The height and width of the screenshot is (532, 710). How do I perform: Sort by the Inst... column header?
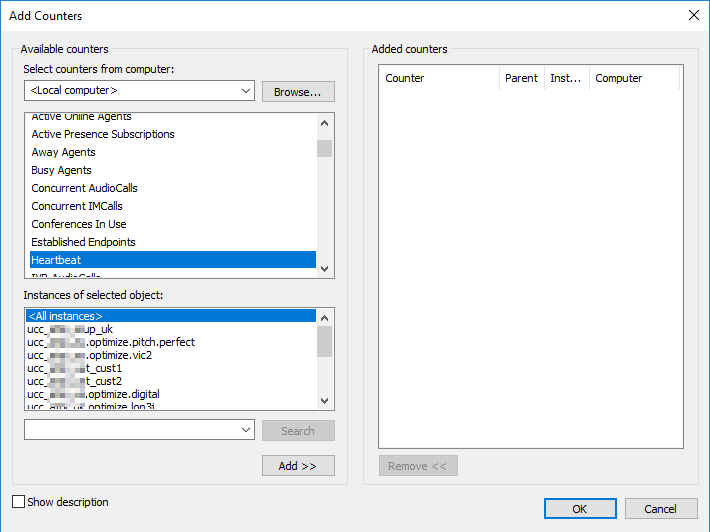click(x=566, y=78)
